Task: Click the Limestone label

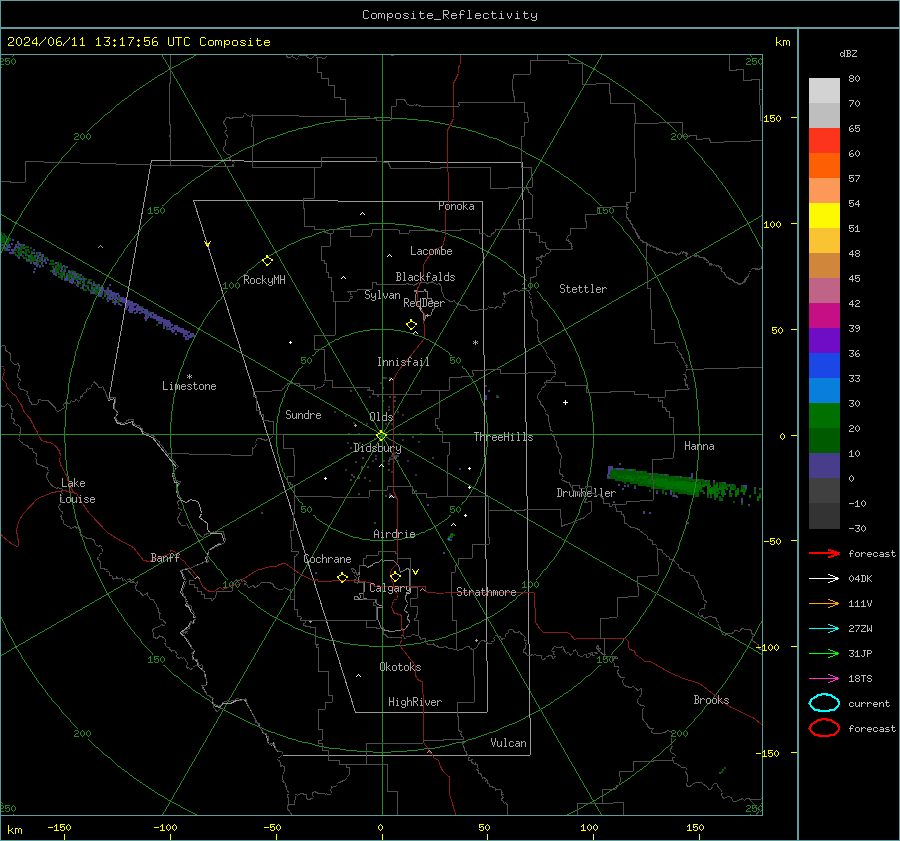Action: [189, 386]
